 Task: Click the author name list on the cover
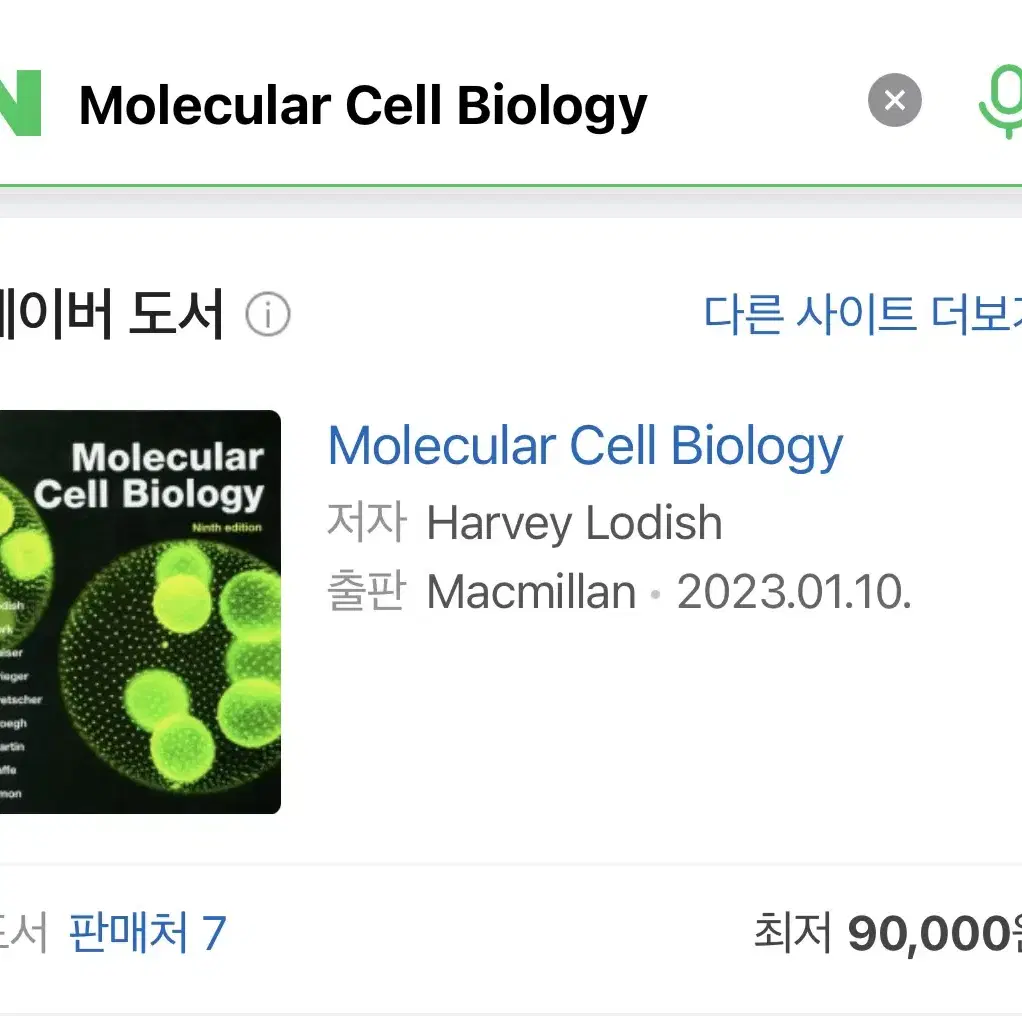20,699
